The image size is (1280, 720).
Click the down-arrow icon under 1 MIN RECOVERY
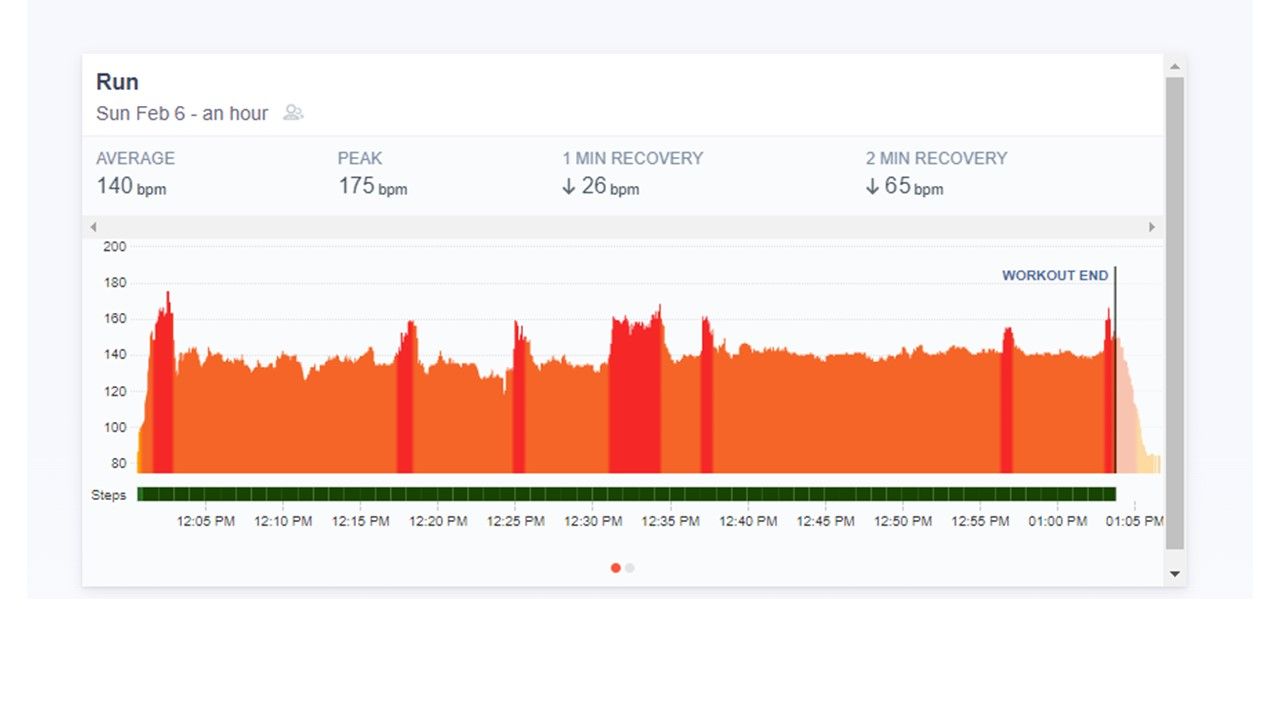coord(569,187)
